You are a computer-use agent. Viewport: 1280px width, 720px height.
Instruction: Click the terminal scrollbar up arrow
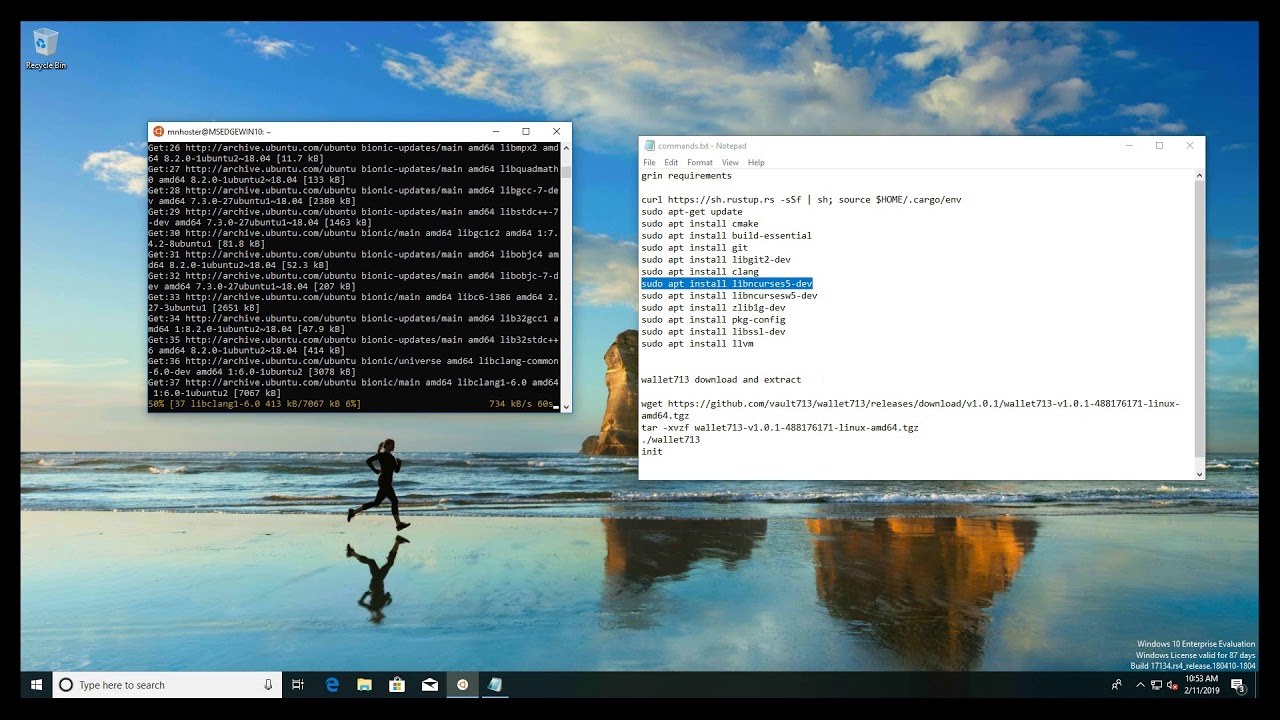[566, 147]
